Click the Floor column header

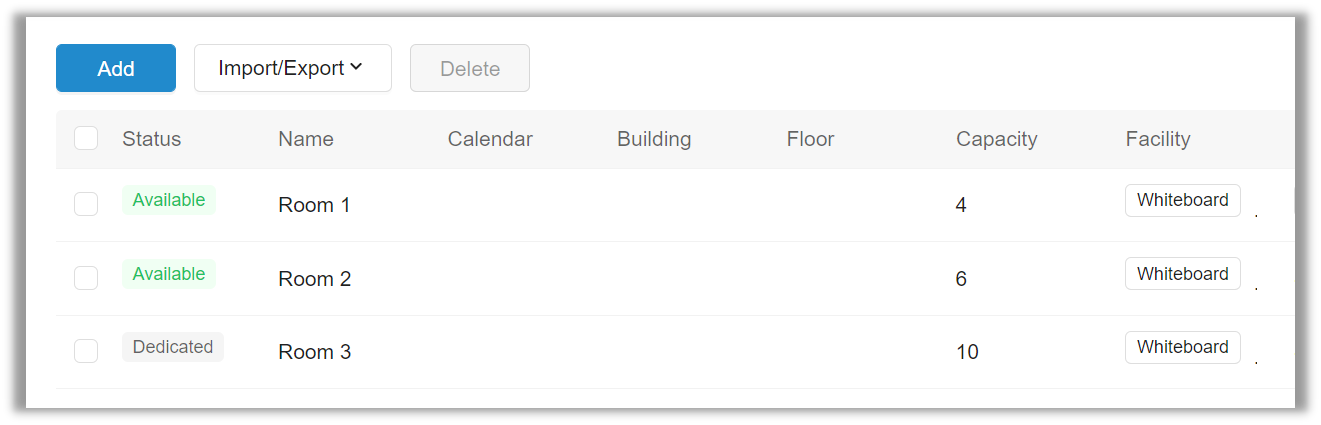[x=810, y=139]
